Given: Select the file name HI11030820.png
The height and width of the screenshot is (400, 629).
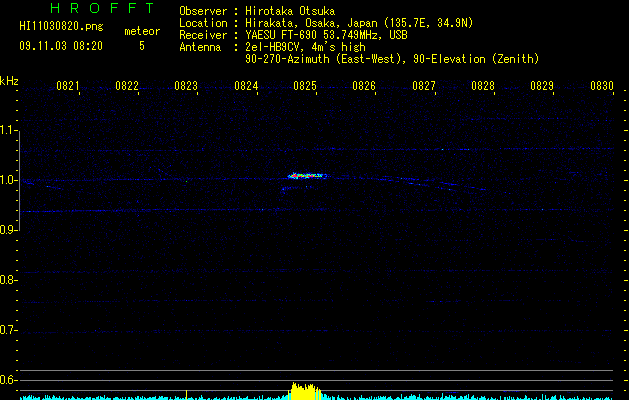Looking at the screenshot, I should [x=61, y=26].
